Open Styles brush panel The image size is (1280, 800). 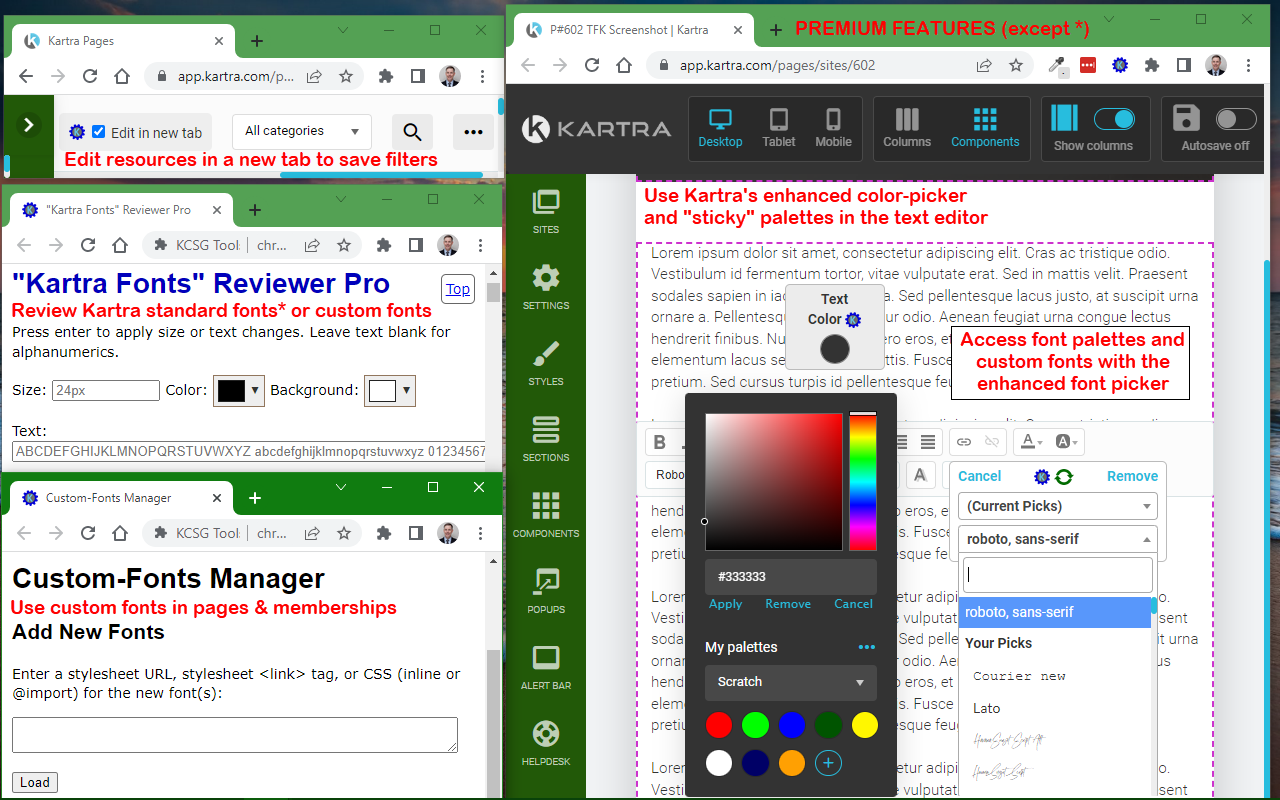pos(546,363)
